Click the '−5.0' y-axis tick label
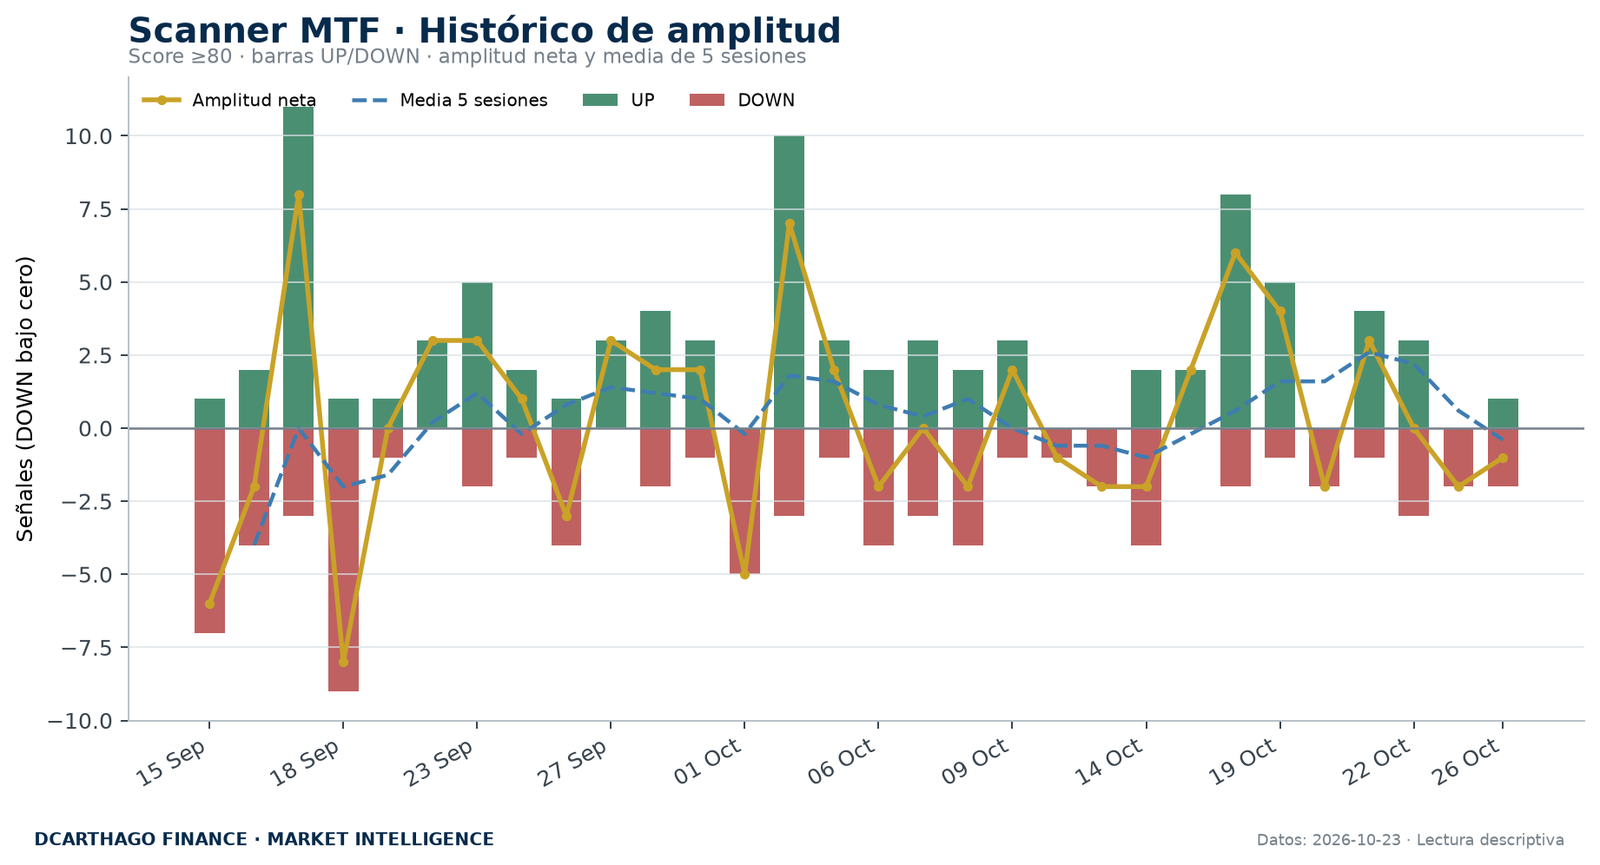Screen dimensions: 1600x865 click(x=88, y=574)
